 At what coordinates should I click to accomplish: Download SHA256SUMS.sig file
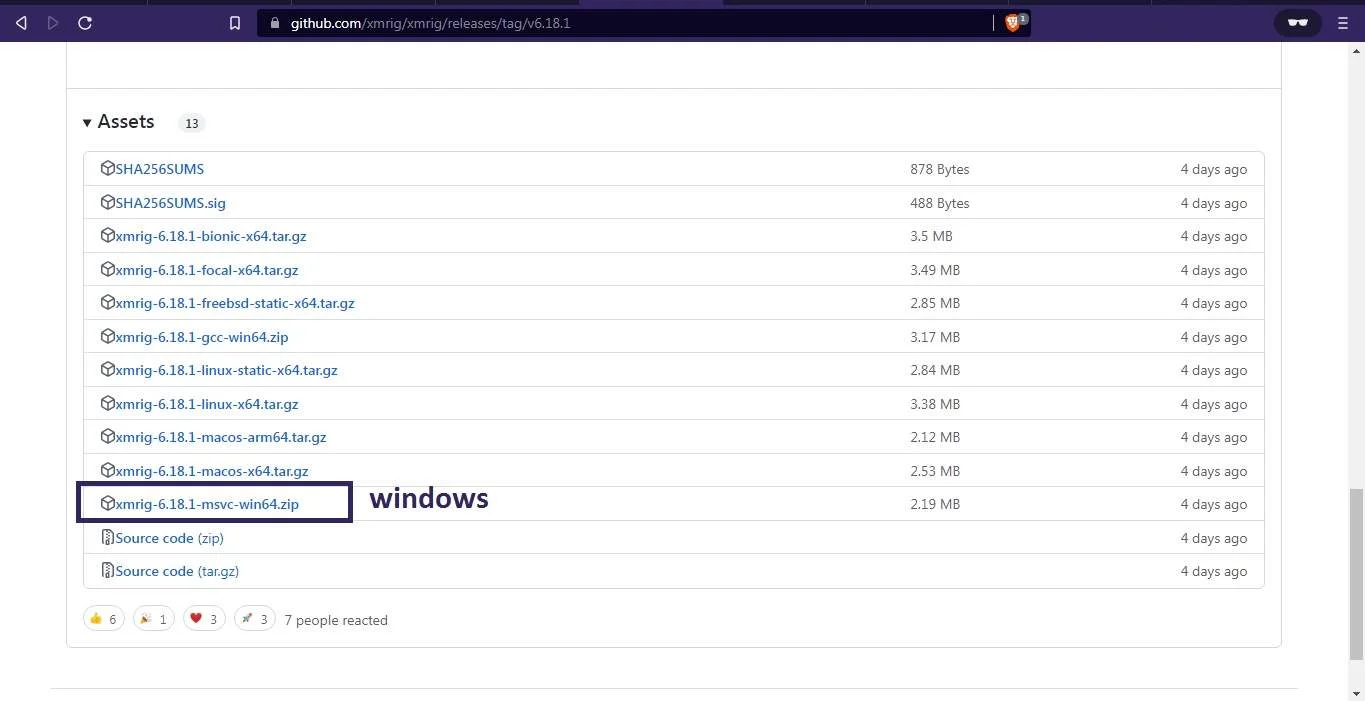[170, 203]
